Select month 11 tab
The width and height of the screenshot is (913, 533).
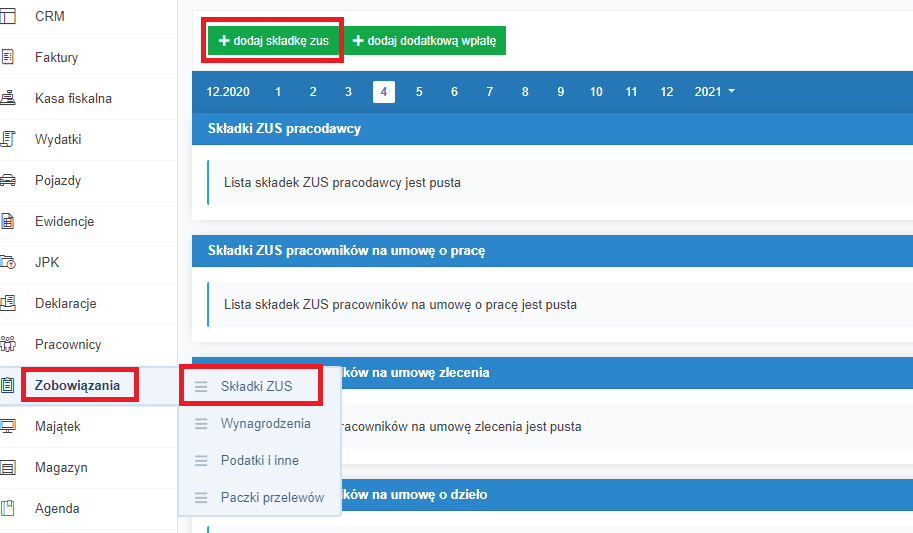coord(631,92)
